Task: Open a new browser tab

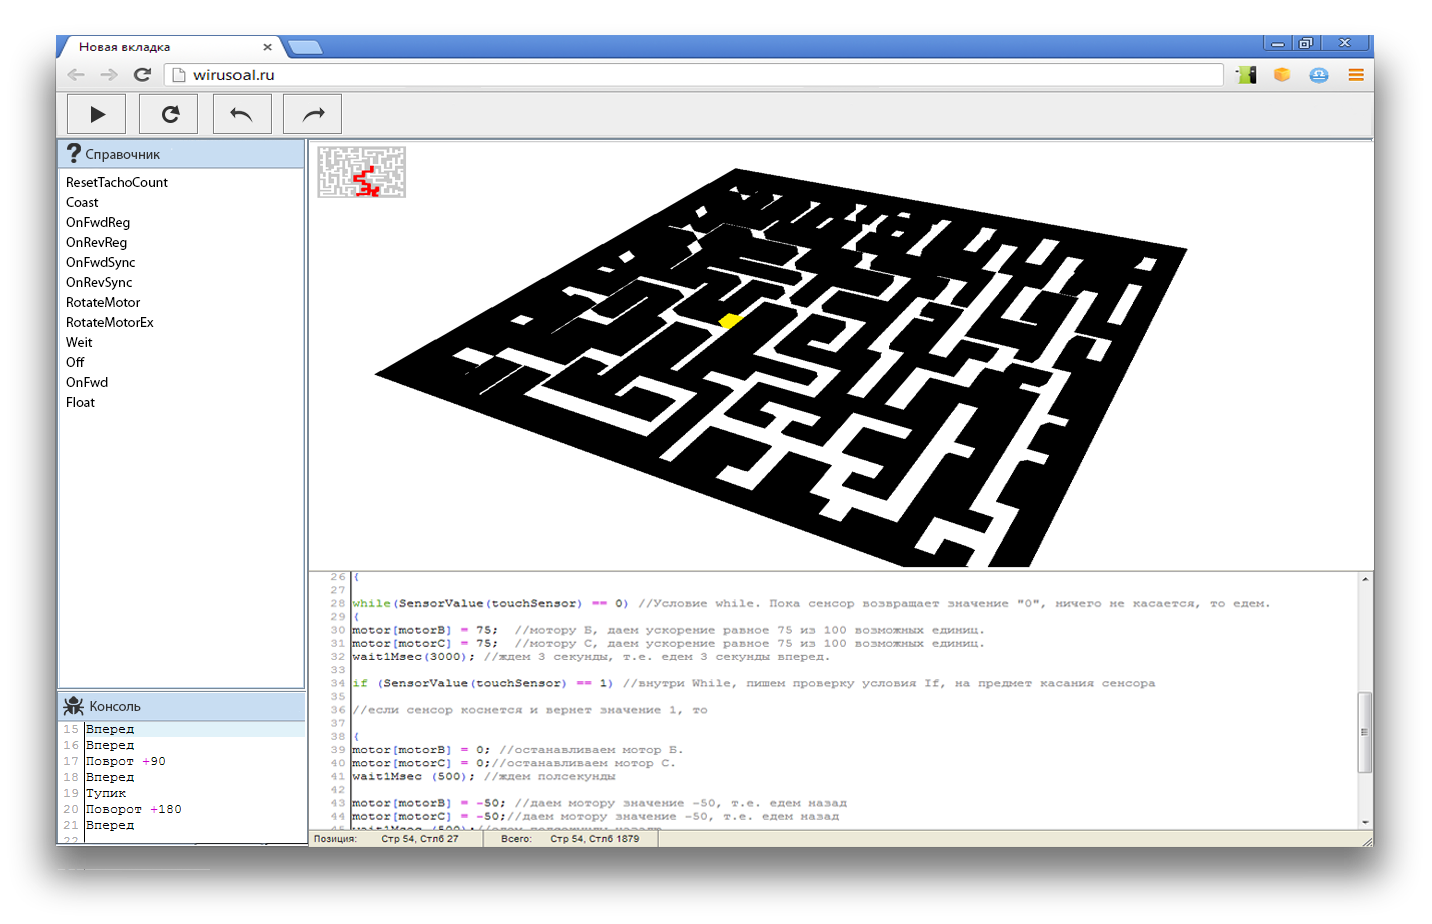Action: (304, 47)
